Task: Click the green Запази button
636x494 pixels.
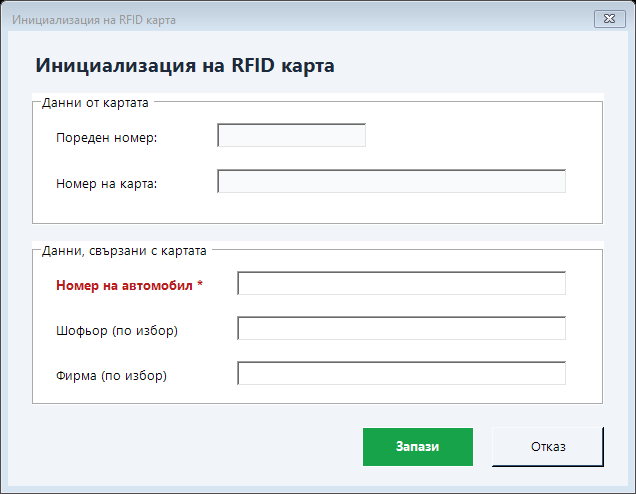Action: 418,447
